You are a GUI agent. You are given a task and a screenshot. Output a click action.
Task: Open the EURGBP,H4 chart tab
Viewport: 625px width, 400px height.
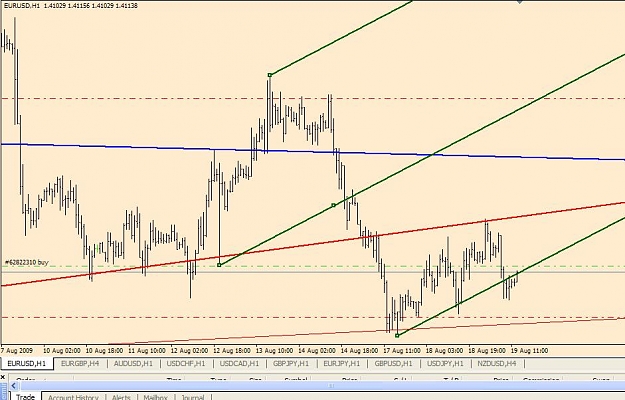click(80, 363)
